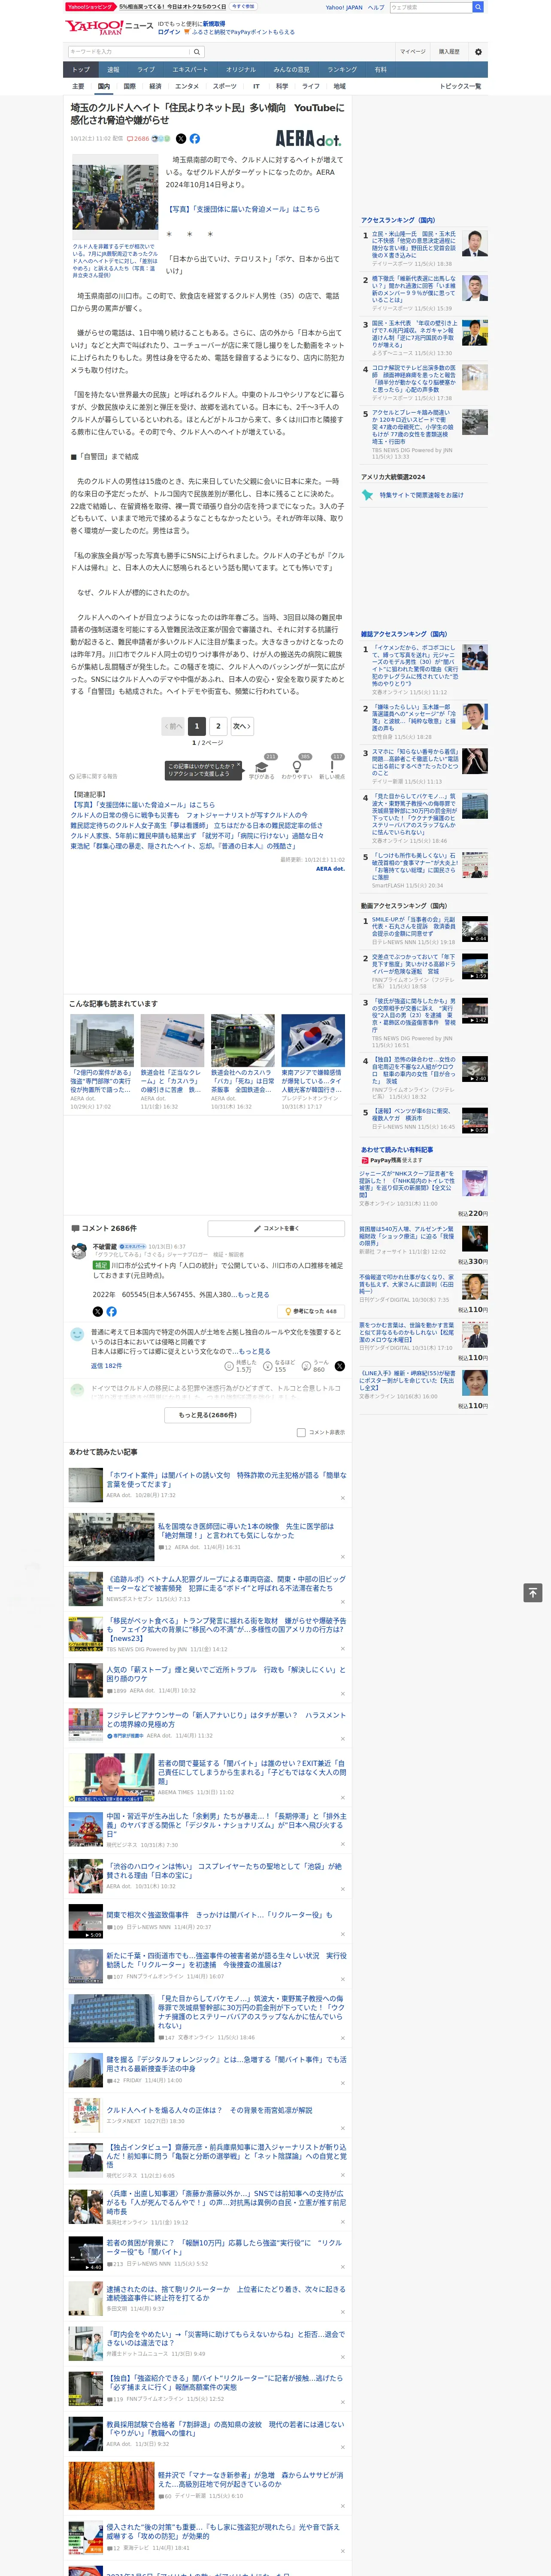
Task: Open the article protest photo thumbnail
Action: click(114, 197)
